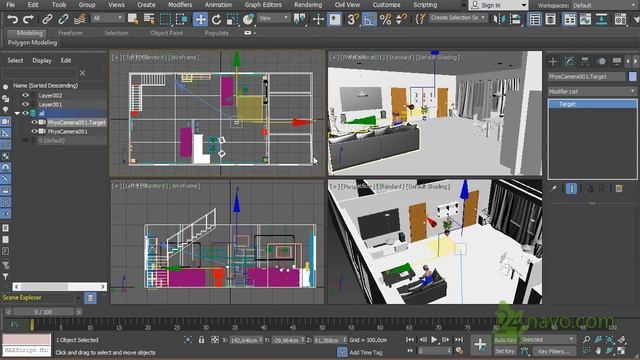Click the MAXScript mini listener field

click(x=27, y=350)
